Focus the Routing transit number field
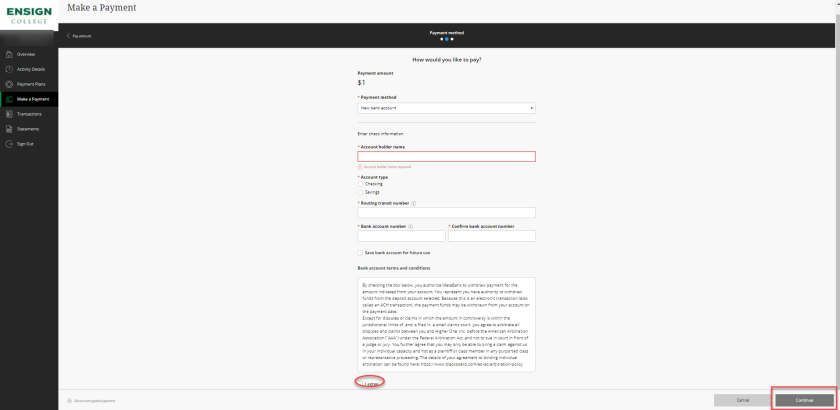 click(x=446, y=213)
